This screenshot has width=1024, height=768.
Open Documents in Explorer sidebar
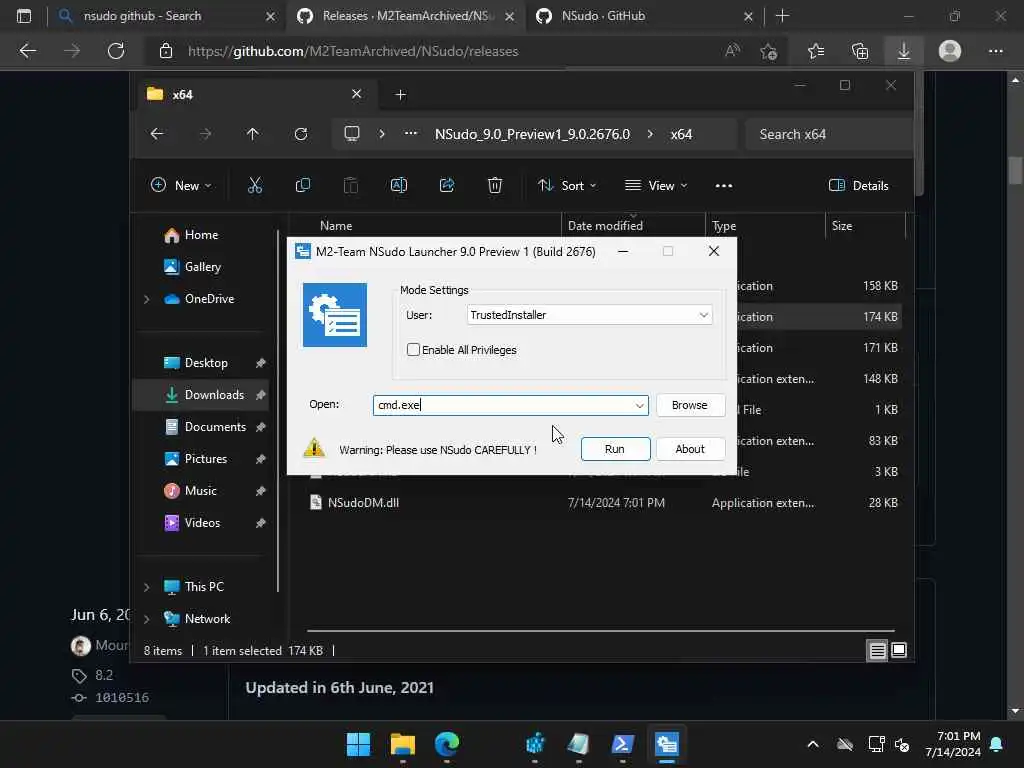click(205, 426)
